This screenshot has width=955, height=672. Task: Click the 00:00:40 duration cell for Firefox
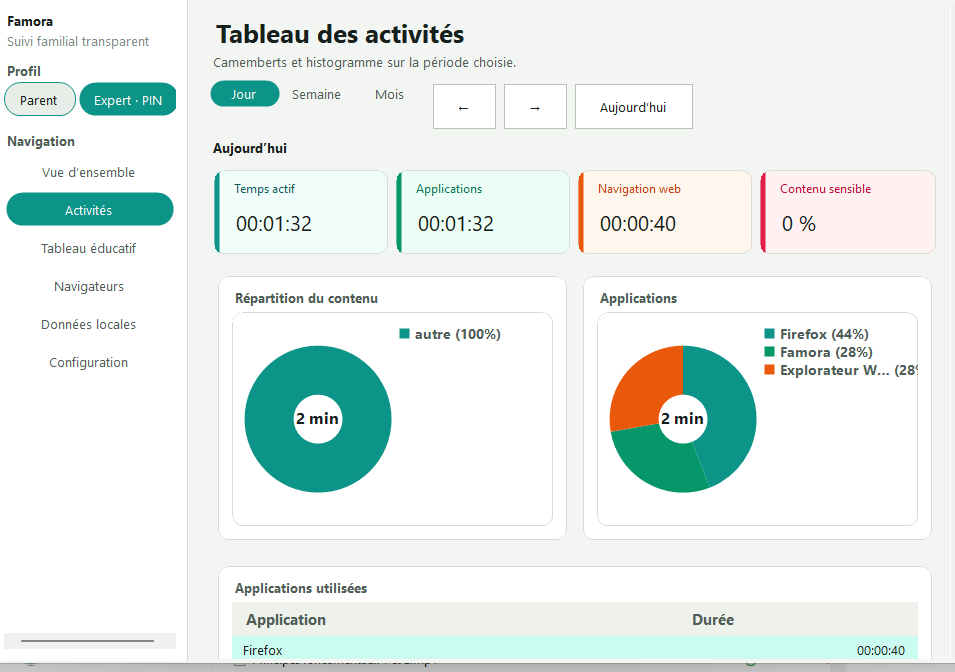pos(881,650)
